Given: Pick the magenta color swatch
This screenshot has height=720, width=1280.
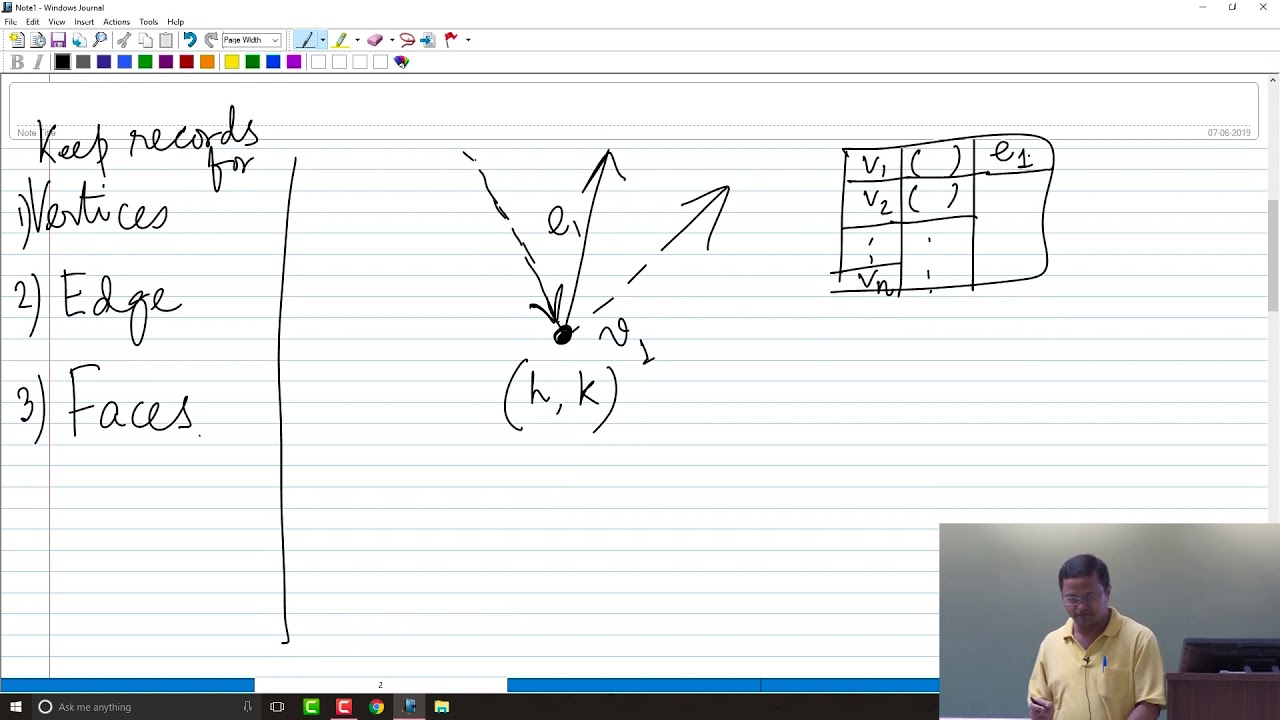Looking at the screenshot, I should click(x=294, y=62).
